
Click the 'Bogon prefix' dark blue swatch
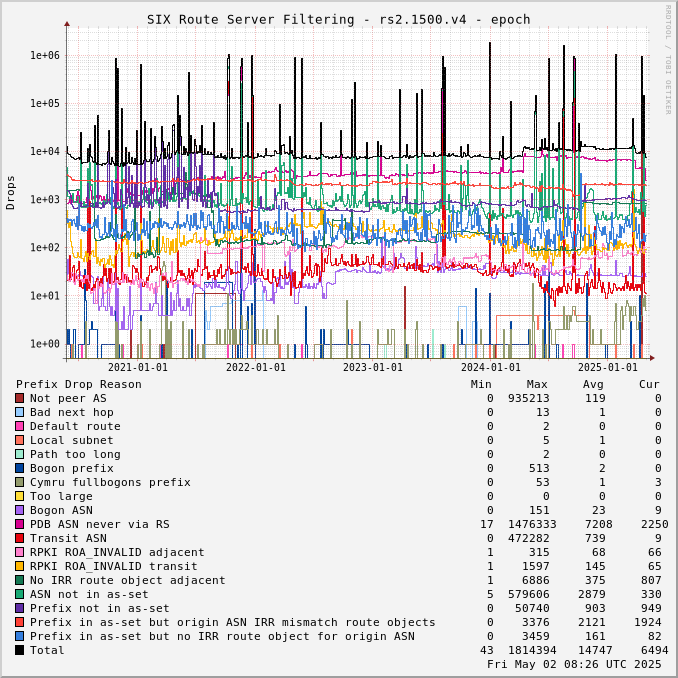(19, 468)
